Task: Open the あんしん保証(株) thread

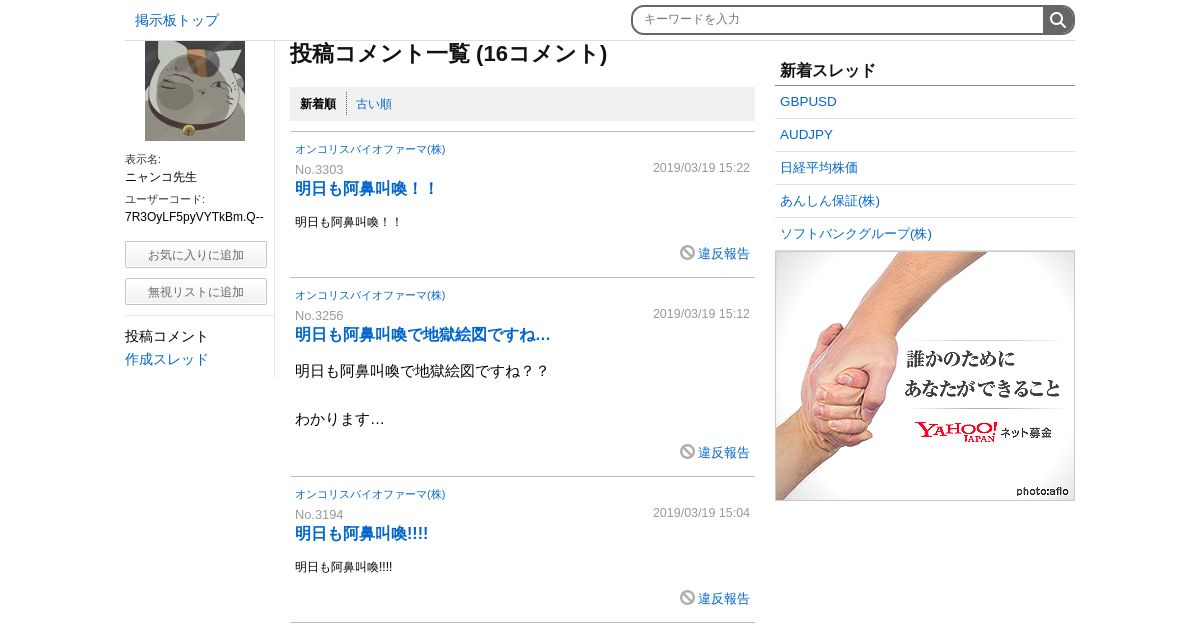Action: click(x=830, y=201)
